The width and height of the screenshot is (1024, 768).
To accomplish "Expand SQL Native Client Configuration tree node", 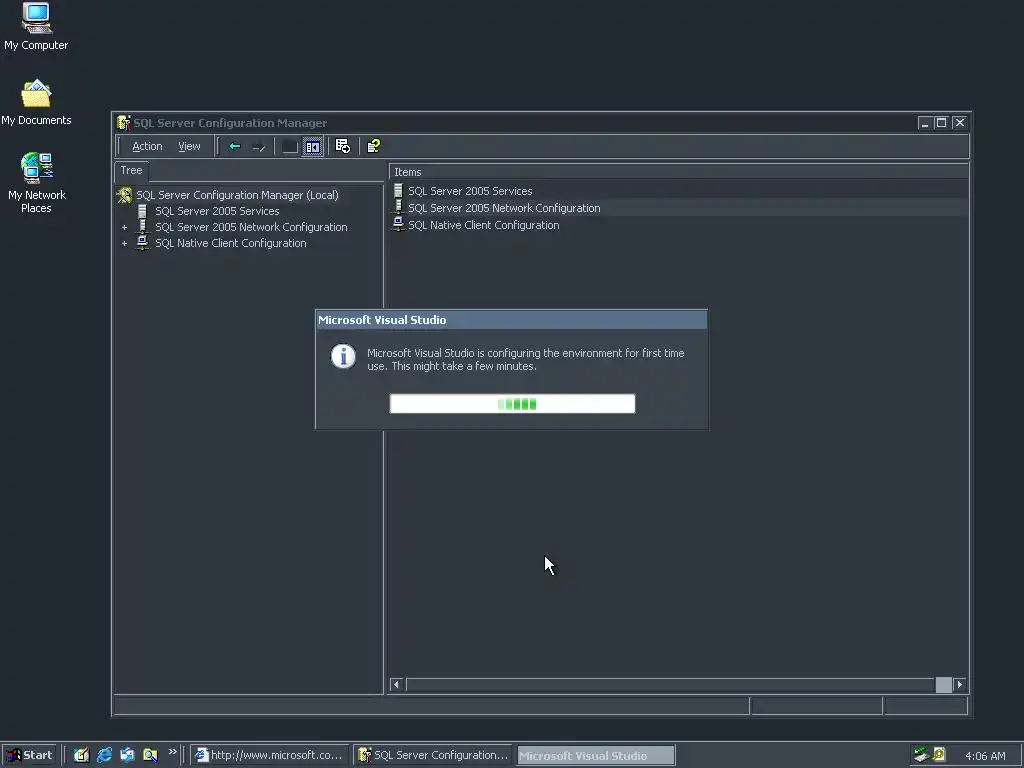I will click(124, 244).
